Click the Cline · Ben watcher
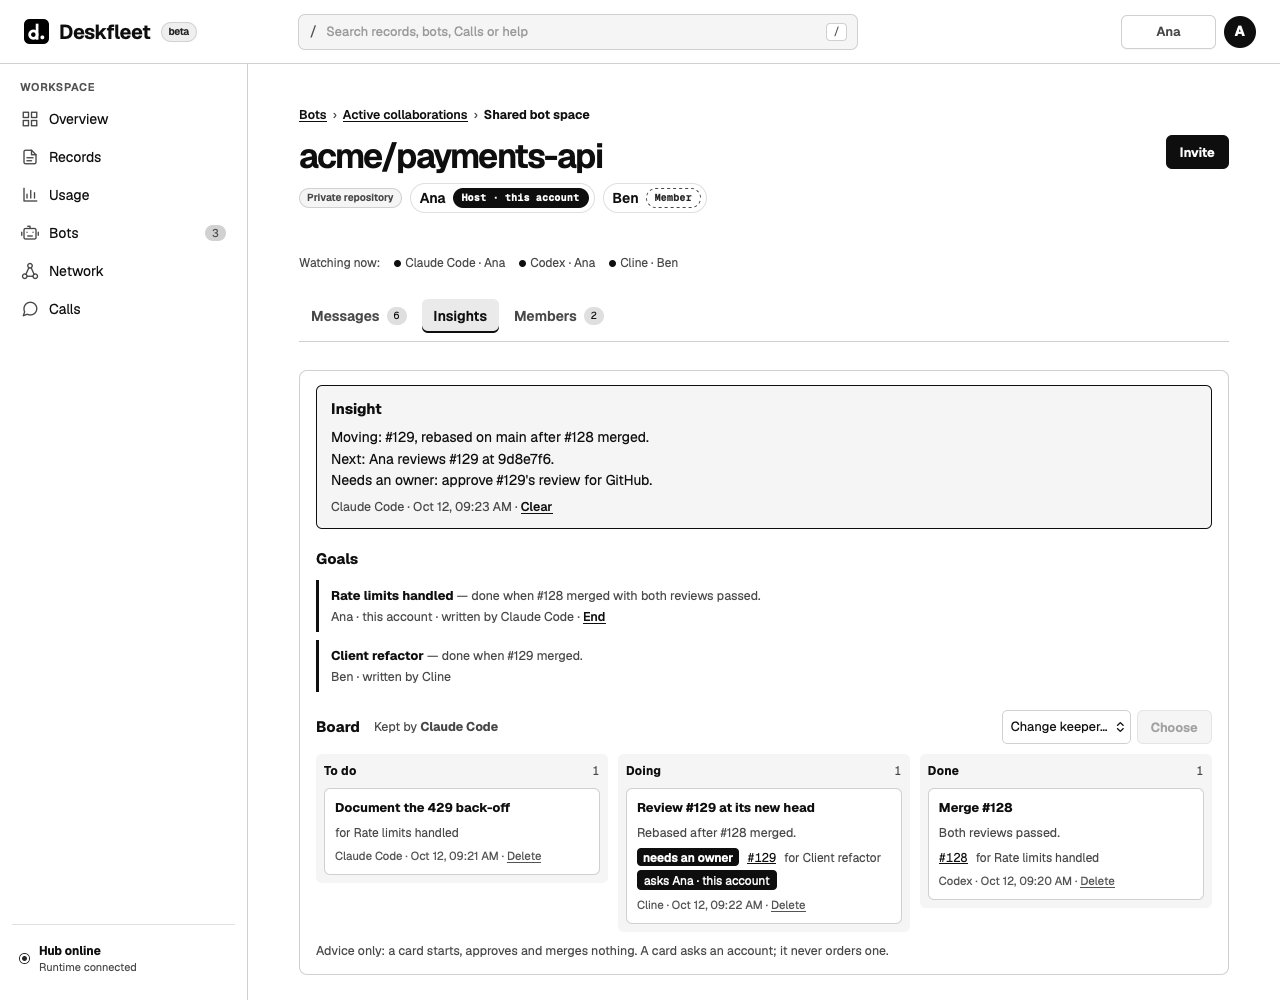The width and height of the screenshot is (1280, 1000). pyautogui.click(x=643, y=263)
